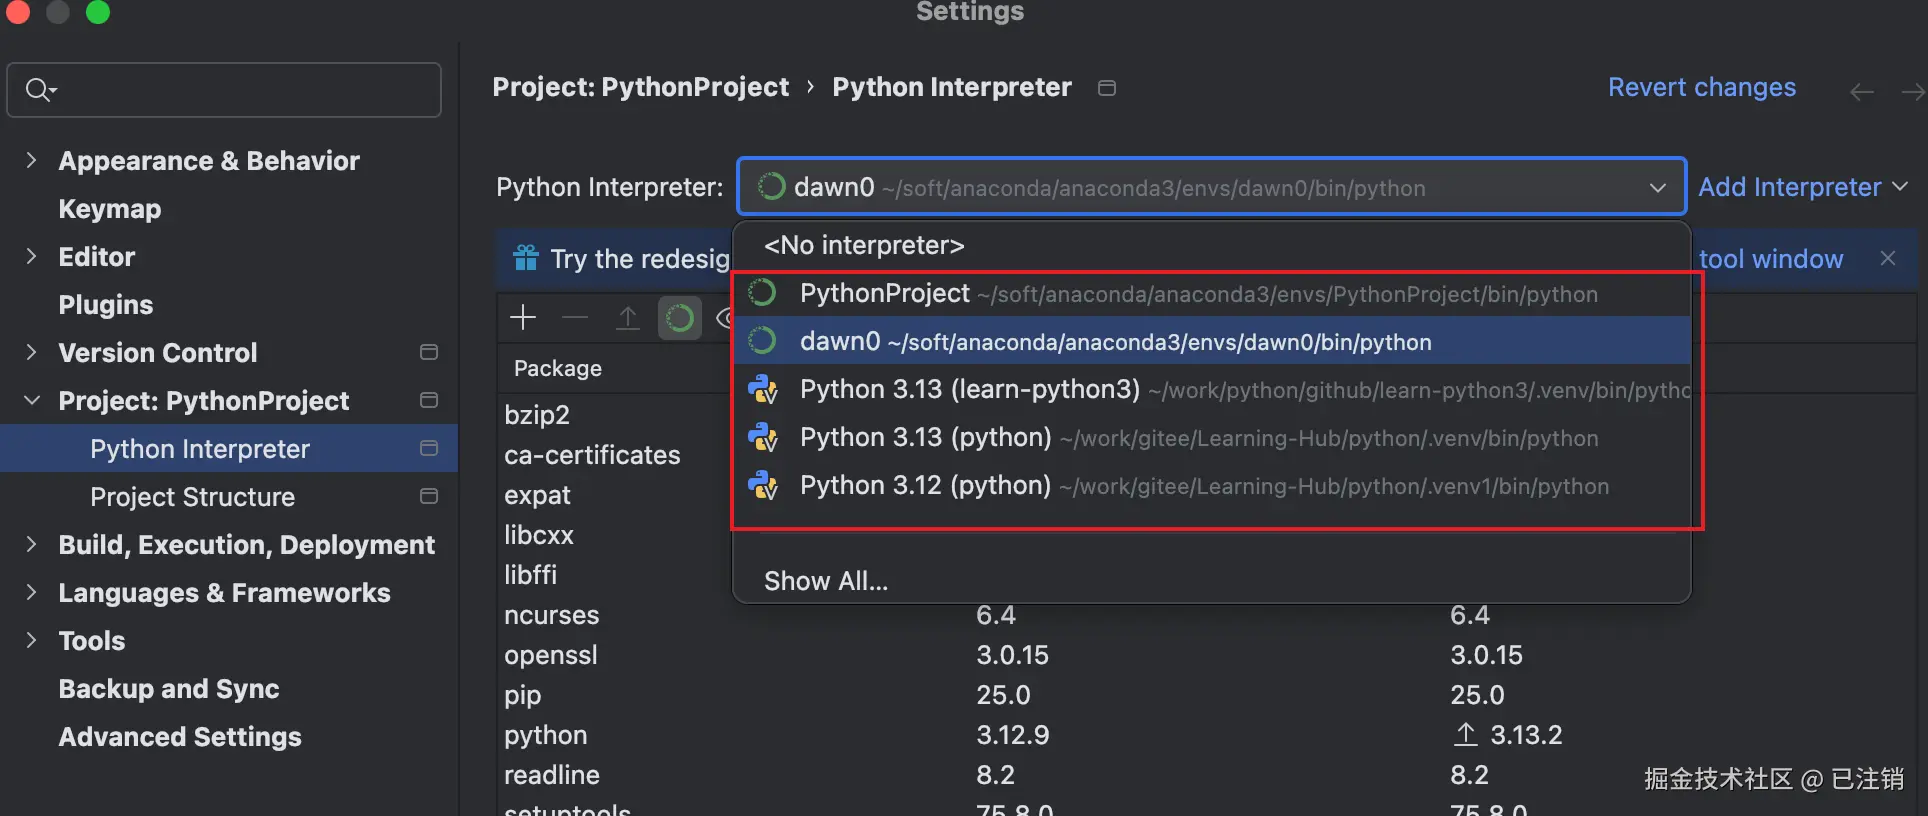Close the redesign banner with X
Image resolution: width=1928 pixels, height=816 pixels.
(x=1887, y=258)
